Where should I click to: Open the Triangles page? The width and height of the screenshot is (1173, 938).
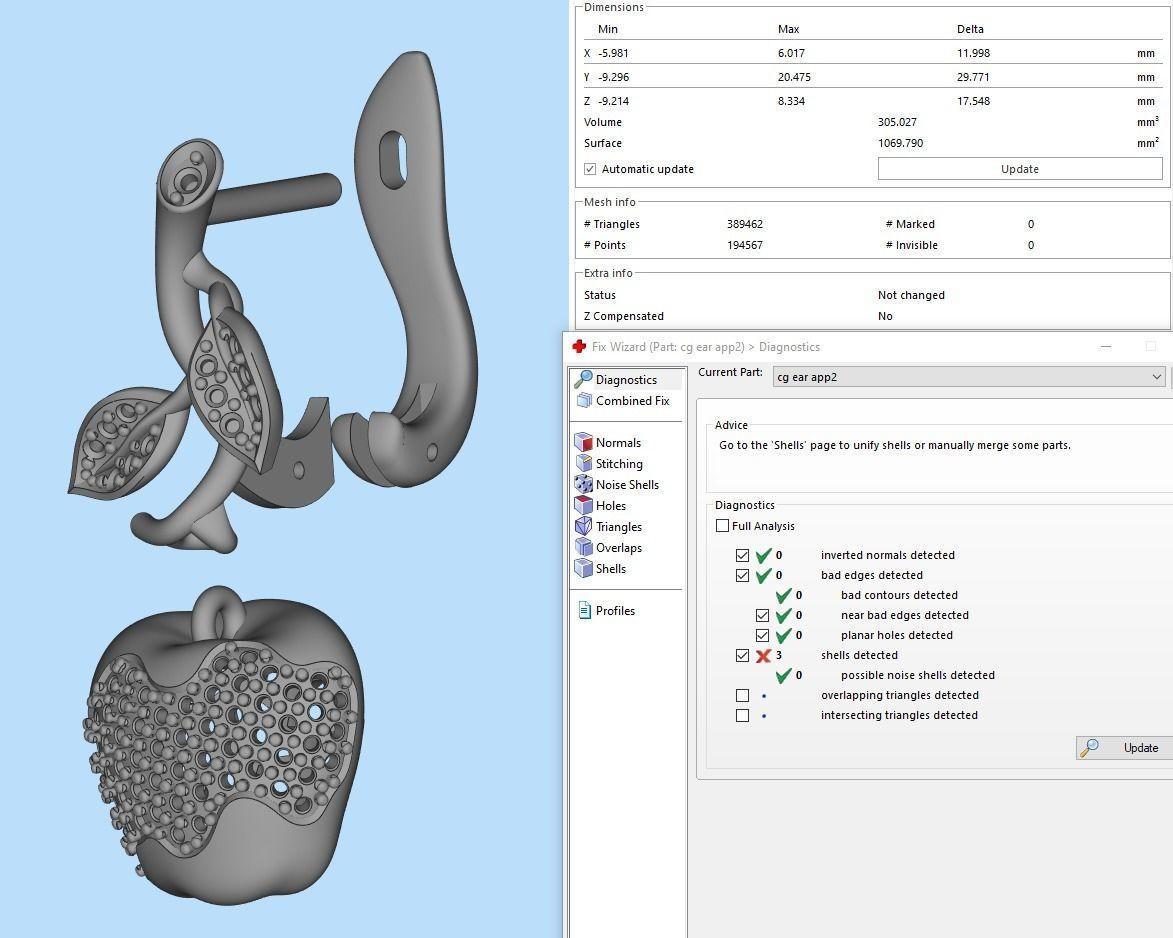pyautogui.click(x=619, y=527)
